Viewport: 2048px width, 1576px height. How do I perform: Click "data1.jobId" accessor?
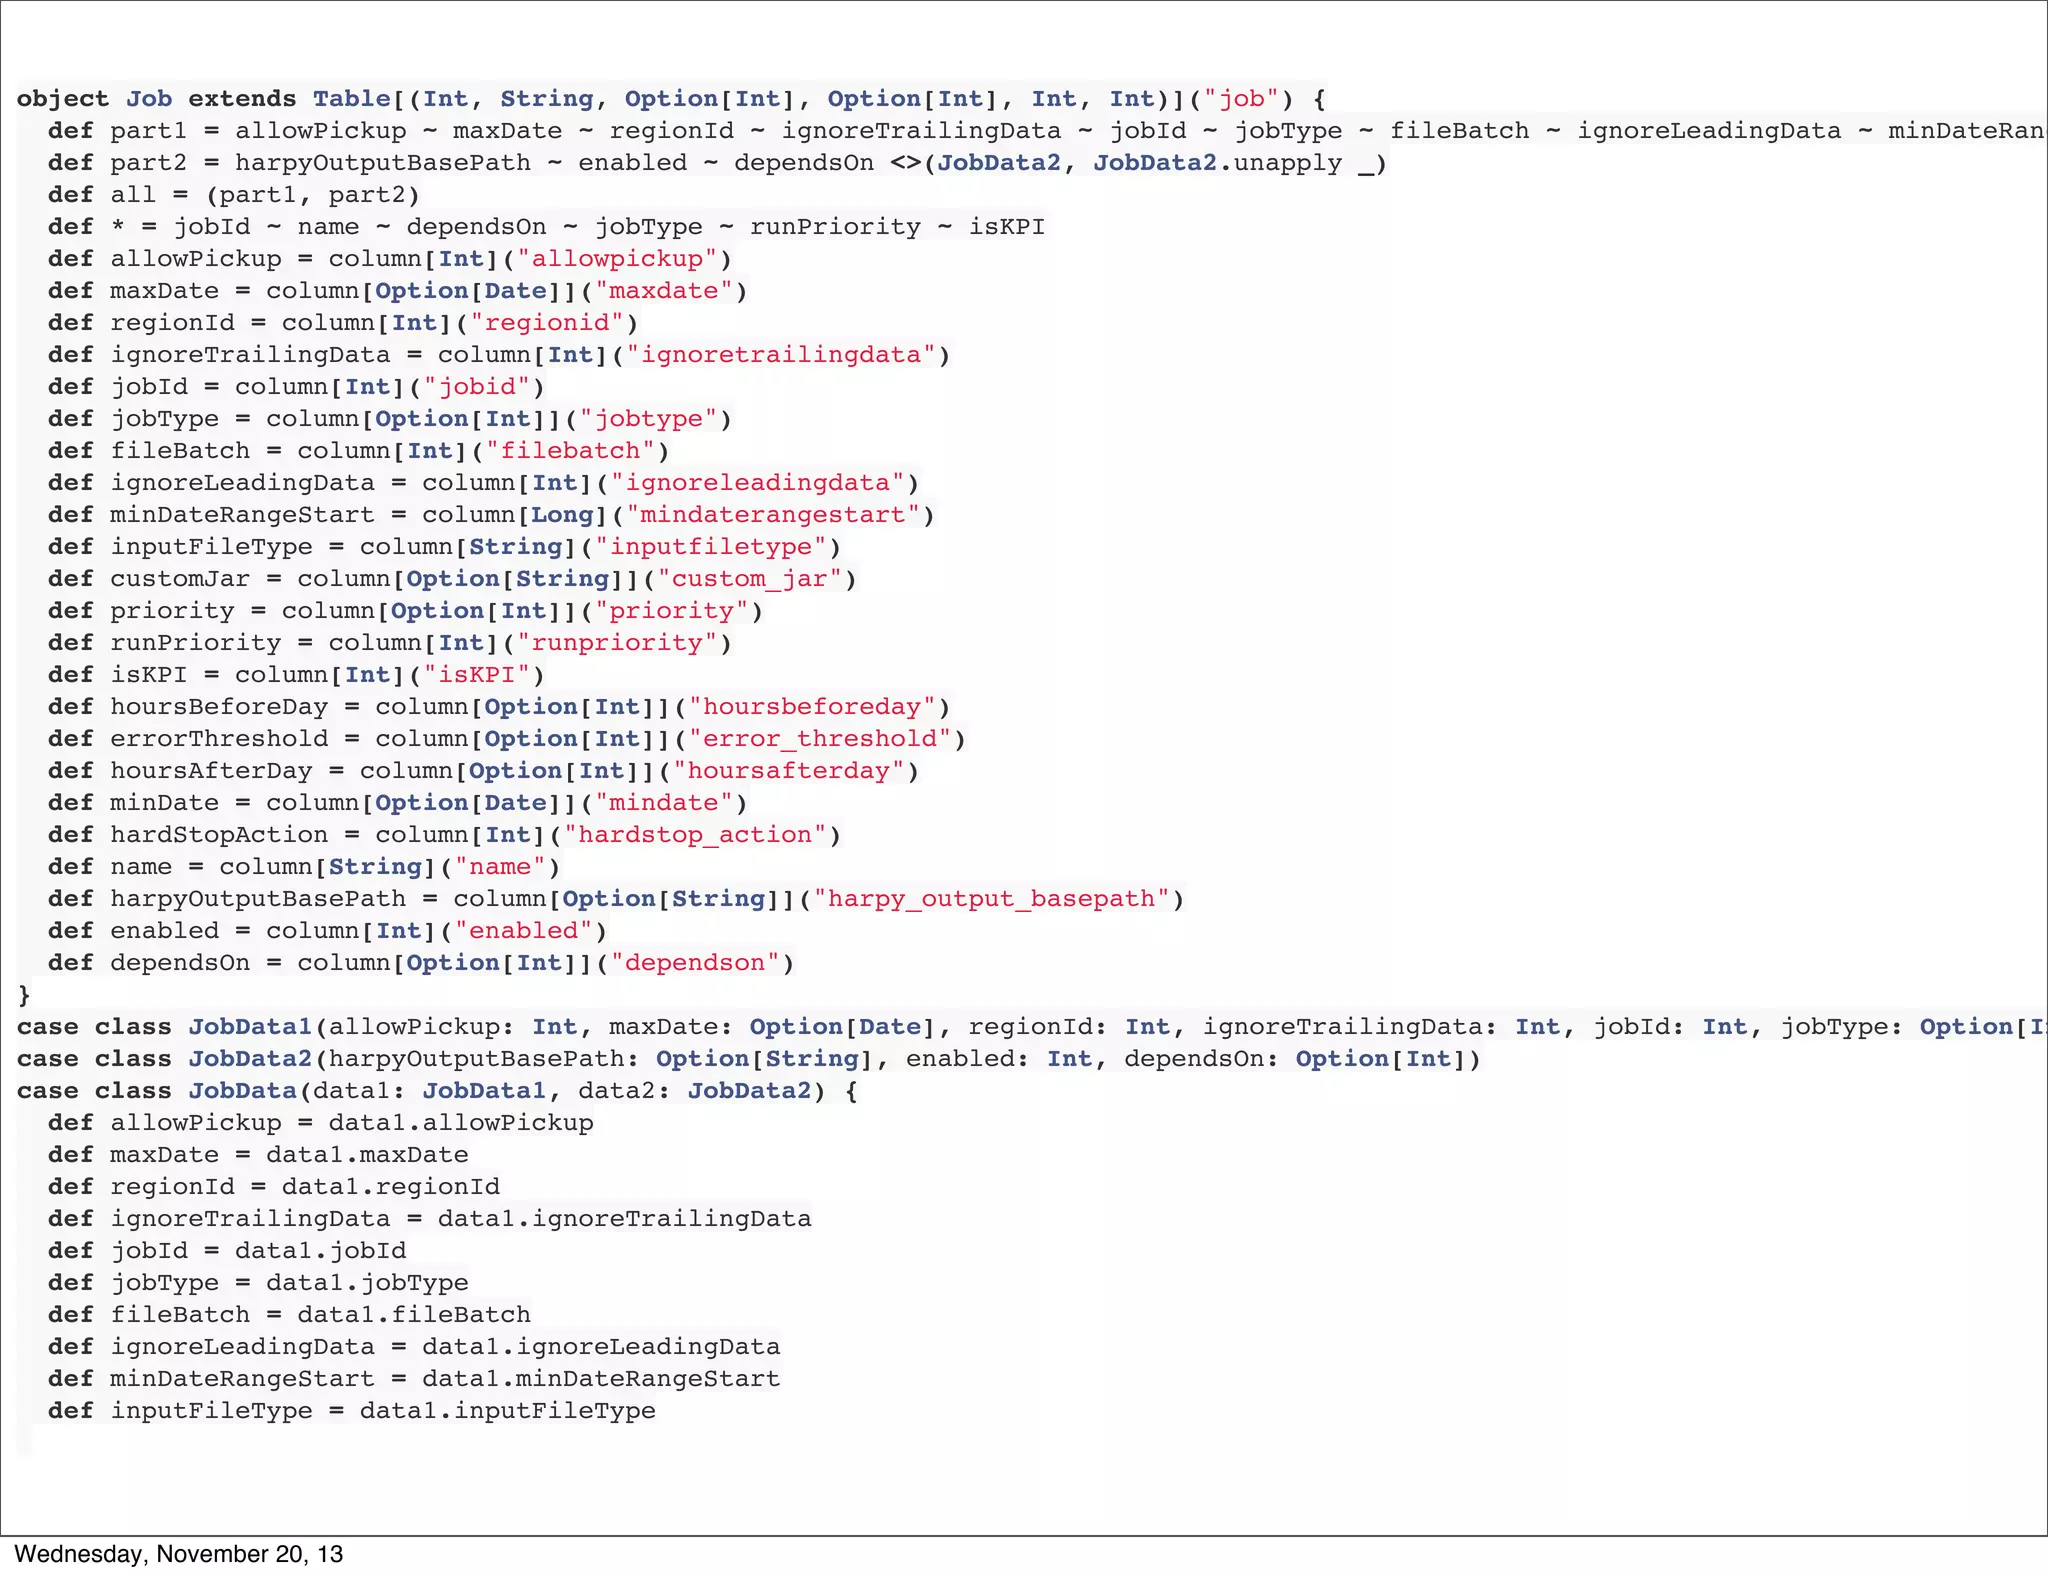click(x=320, y=1251)
